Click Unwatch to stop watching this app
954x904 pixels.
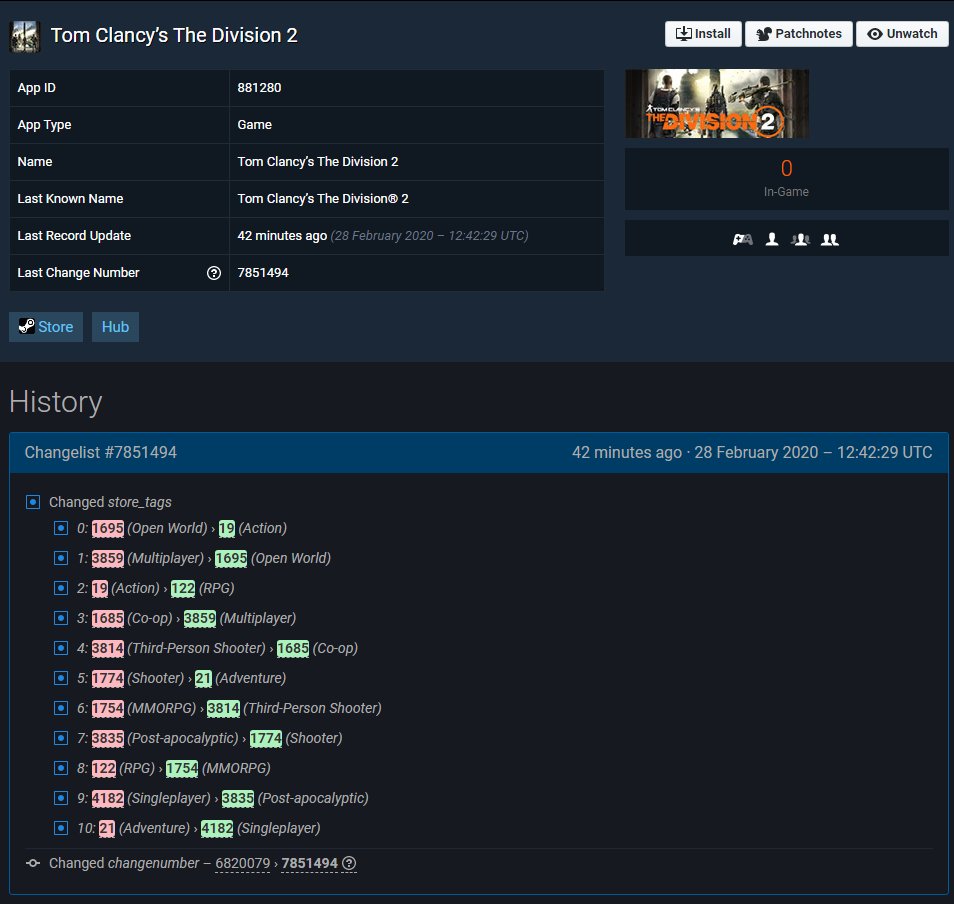(902, 34)
